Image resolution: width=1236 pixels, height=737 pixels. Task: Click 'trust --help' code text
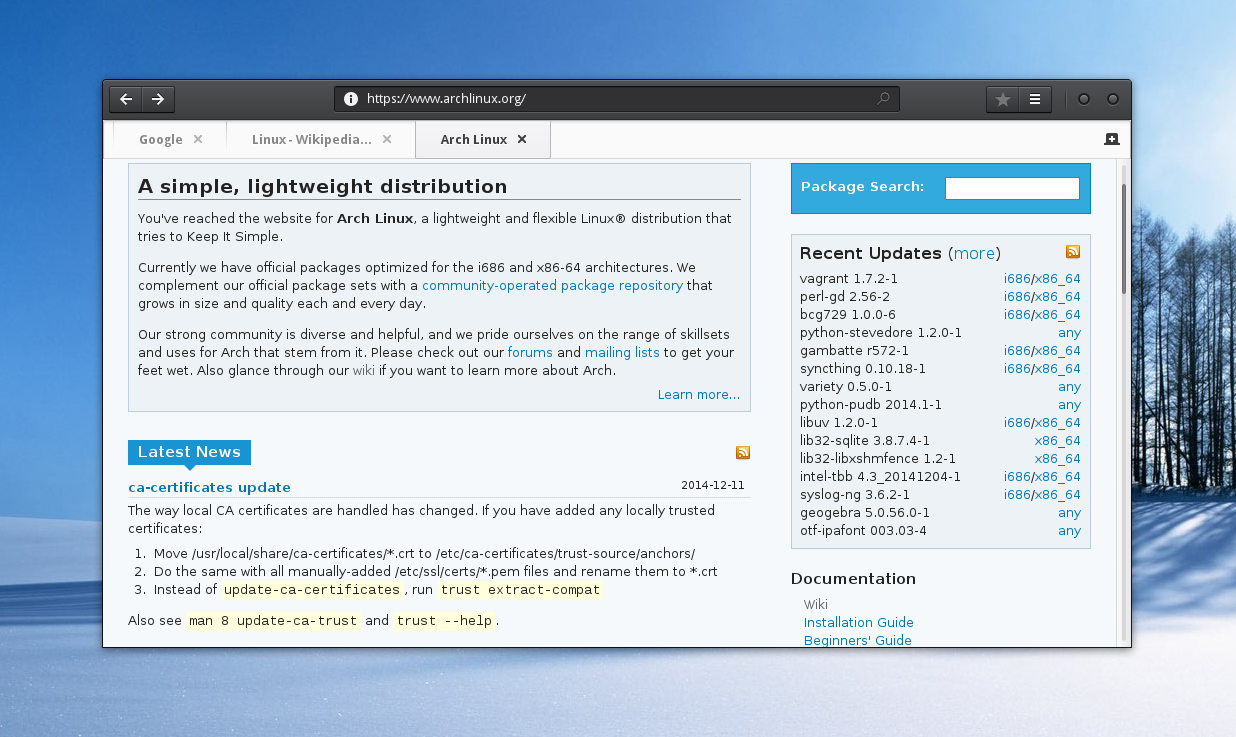coord(444,621)
